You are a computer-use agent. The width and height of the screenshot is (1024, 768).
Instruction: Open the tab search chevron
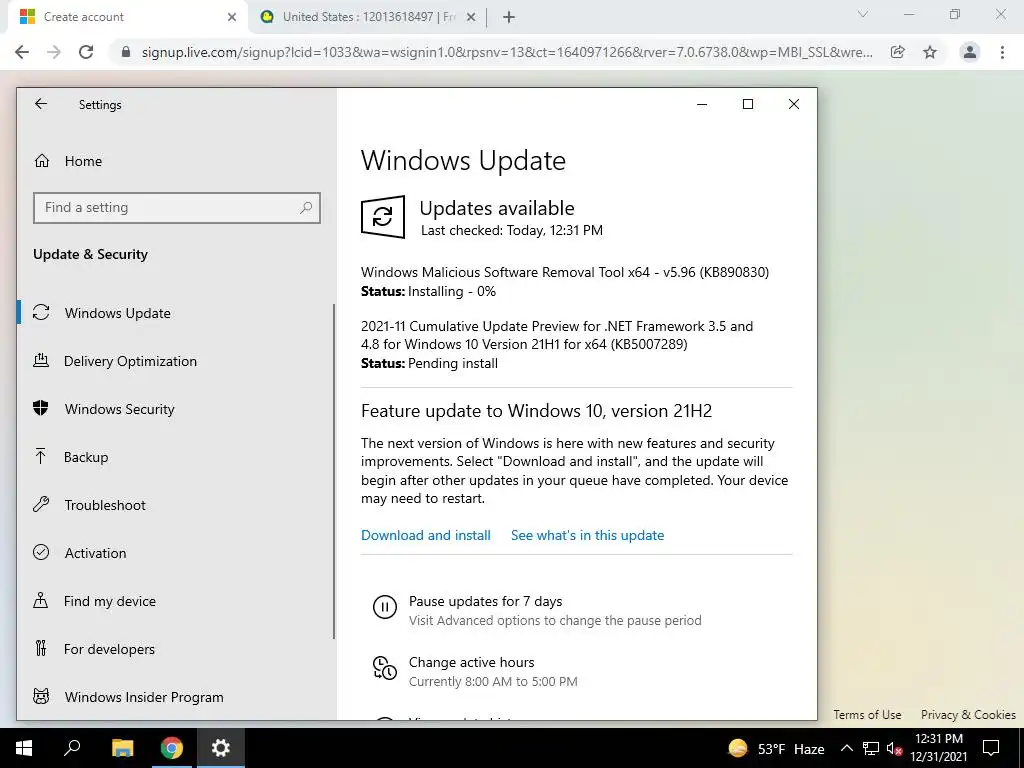point(863,14)
